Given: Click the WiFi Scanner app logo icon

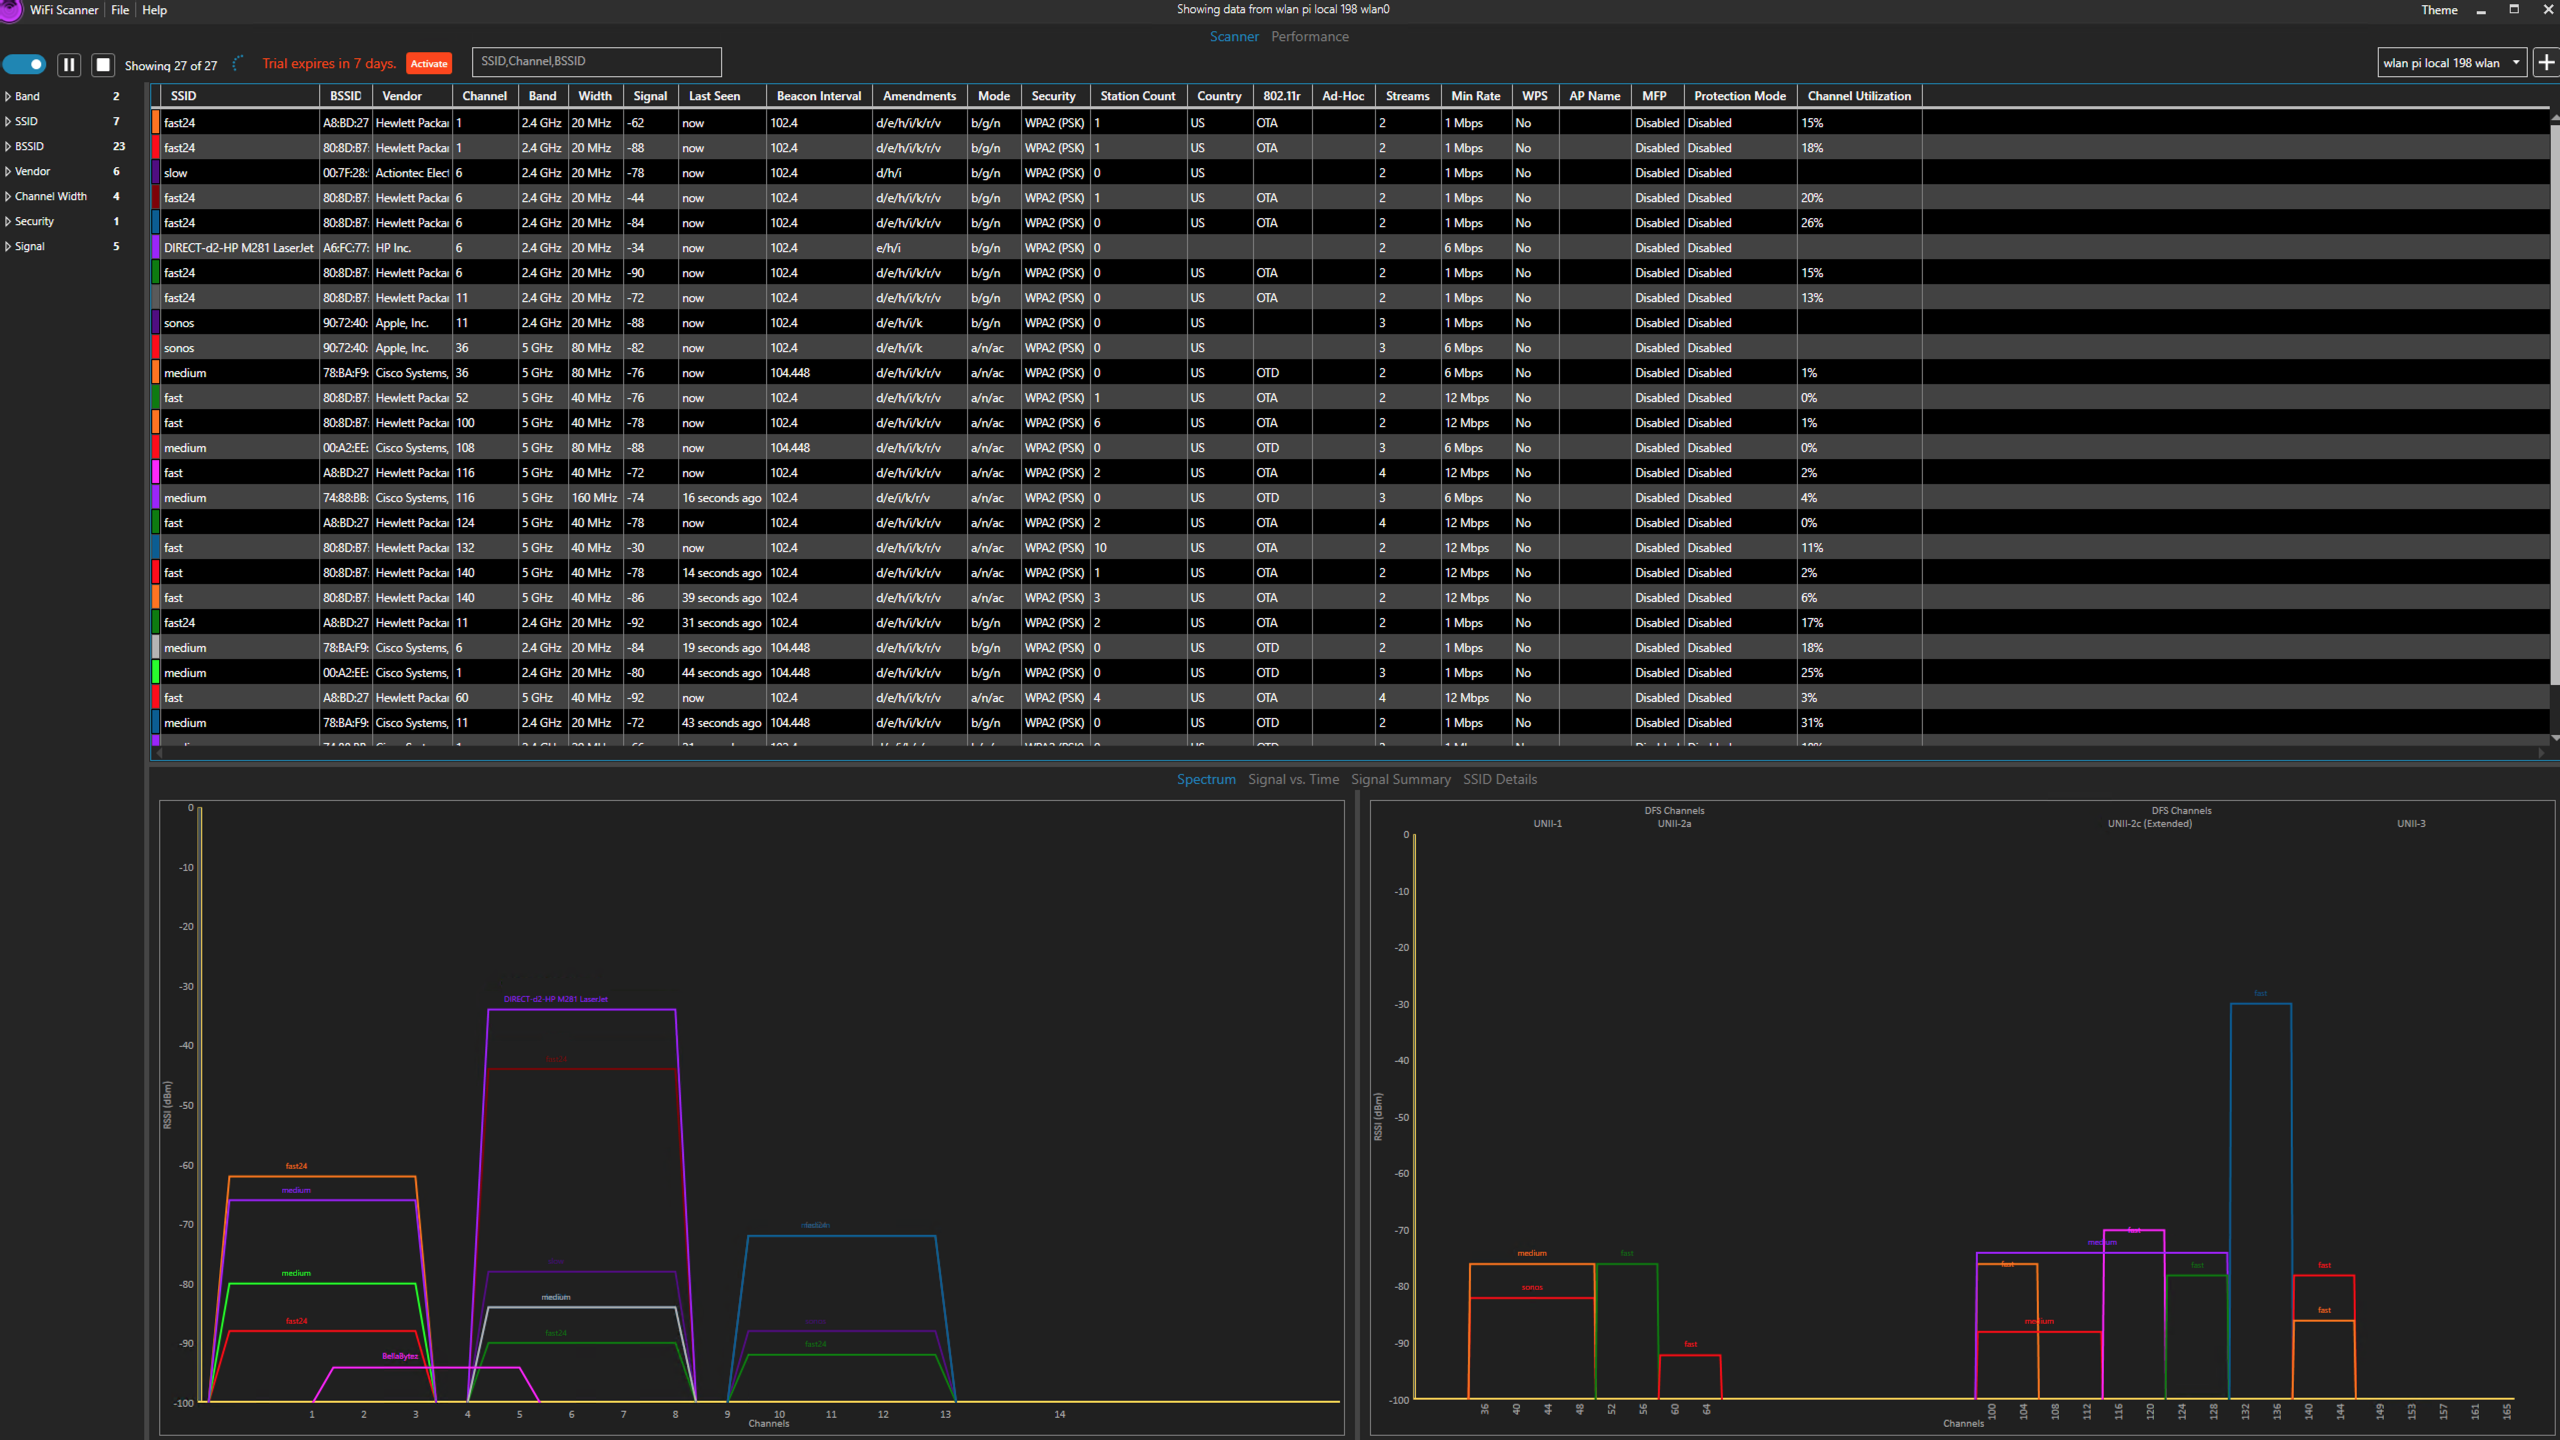Looking at the screenshot, I should (10, 10).
